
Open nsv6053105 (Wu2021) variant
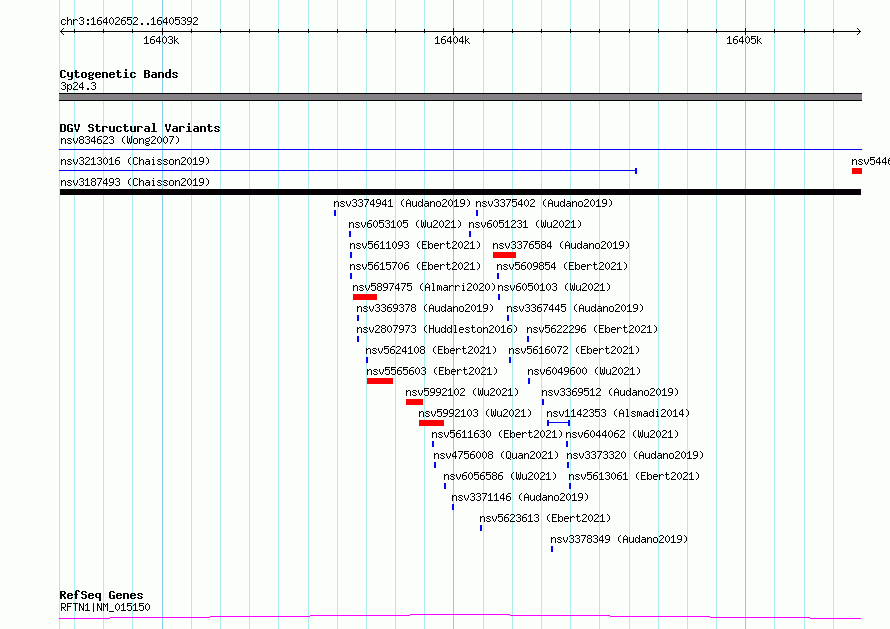tap(405, 224)
